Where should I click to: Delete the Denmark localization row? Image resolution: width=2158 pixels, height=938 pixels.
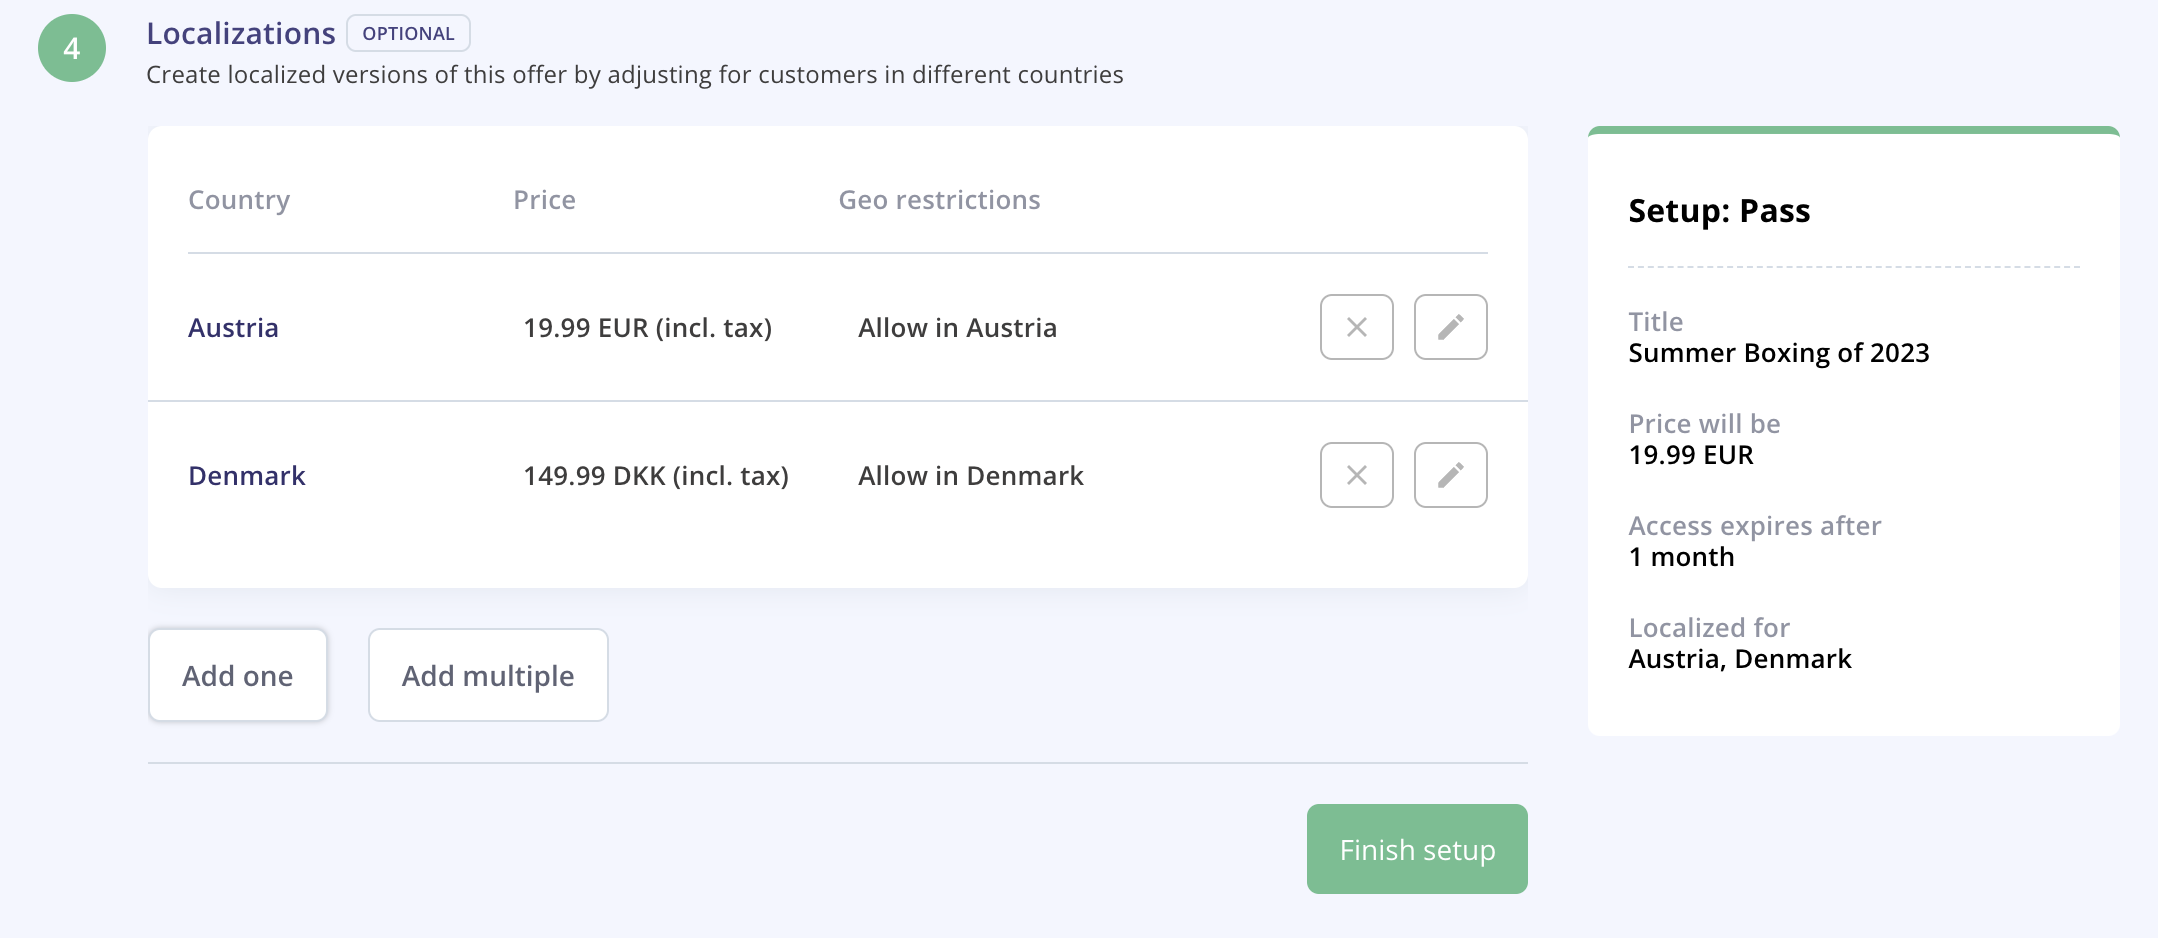pos(1356,475)
